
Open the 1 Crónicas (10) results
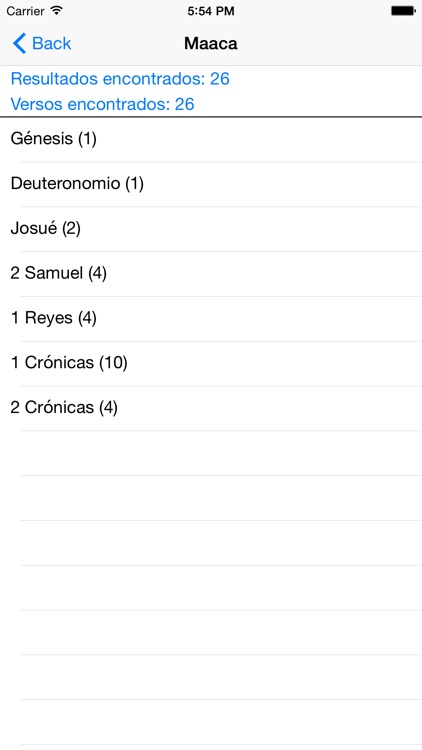pyautogui.click(x=211, y=364)
